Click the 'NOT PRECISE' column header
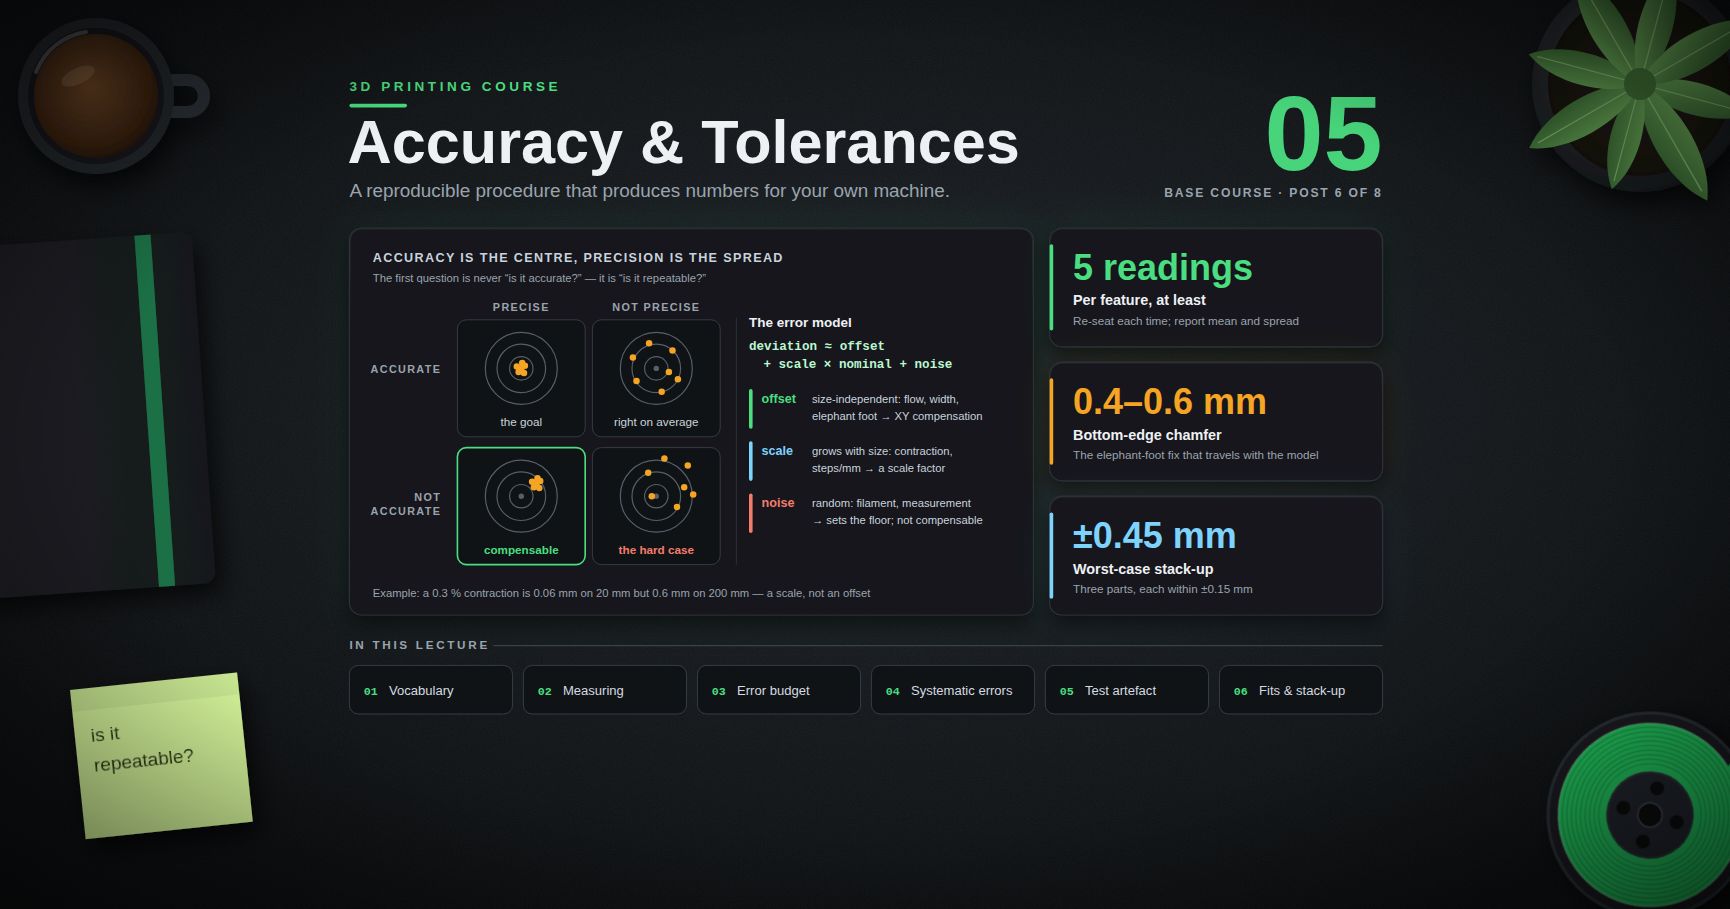Image resolution: width=1730 pixels, height=909 pixels. (656, 307)
